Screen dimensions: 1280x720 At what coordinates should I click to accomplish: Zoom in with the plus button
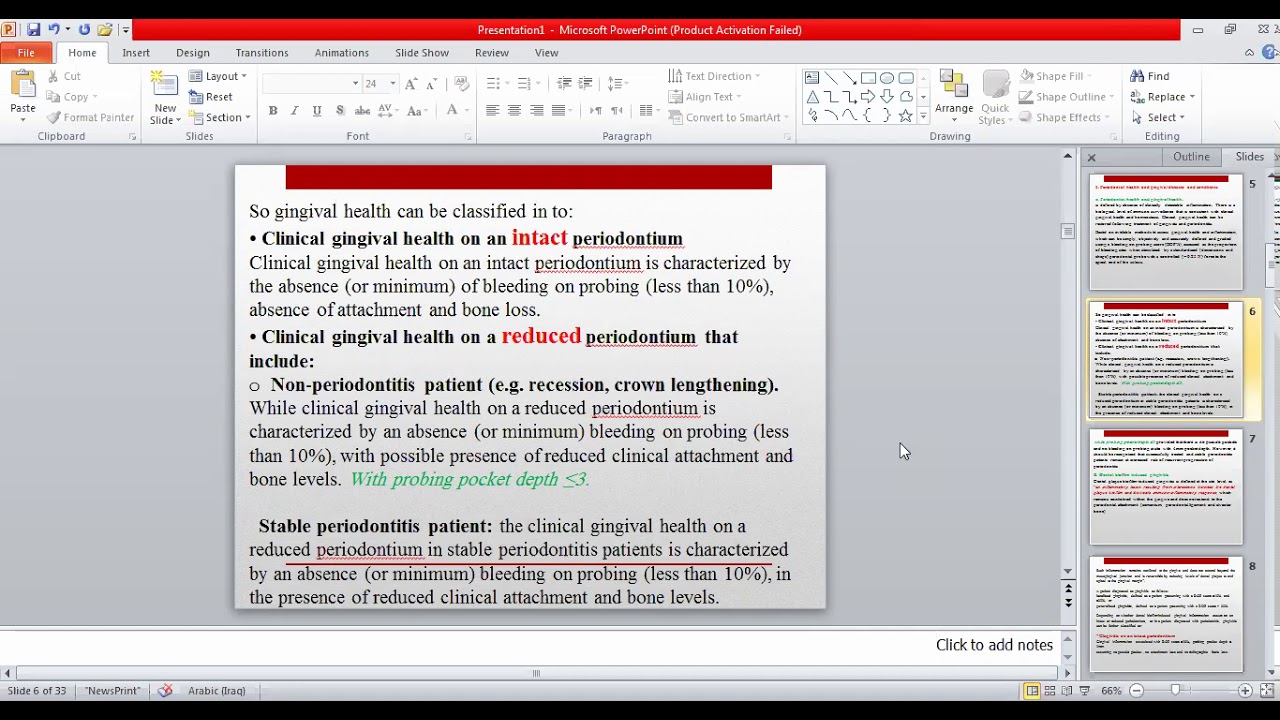pos(1245,691)
